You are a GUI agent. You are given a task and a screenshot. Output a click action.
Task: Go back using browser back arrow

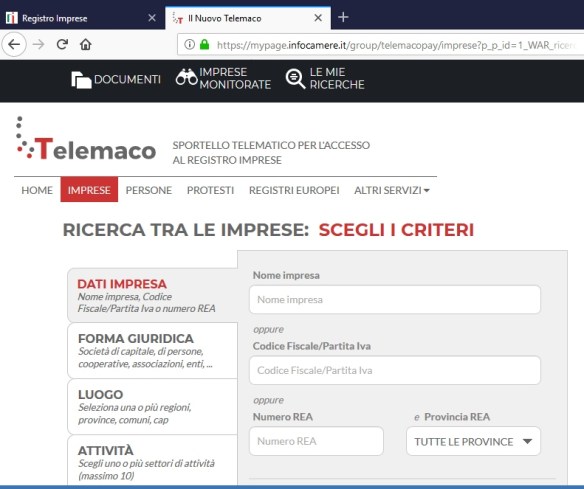(x=14, y=45)
